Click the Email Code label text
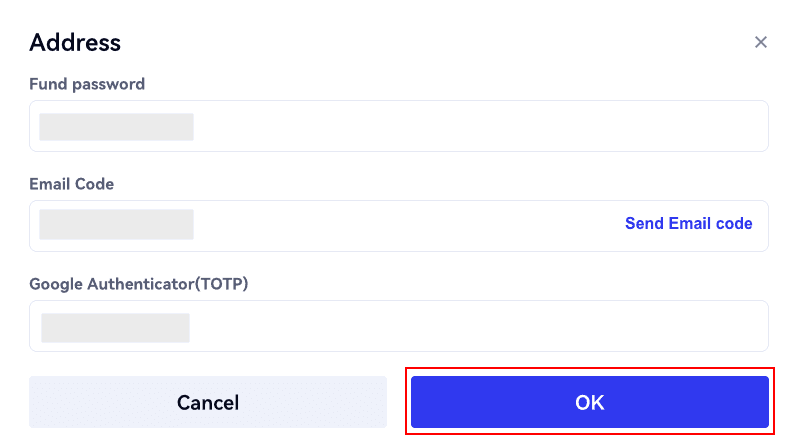Screen dimensions: 795x448 (72, 184)
